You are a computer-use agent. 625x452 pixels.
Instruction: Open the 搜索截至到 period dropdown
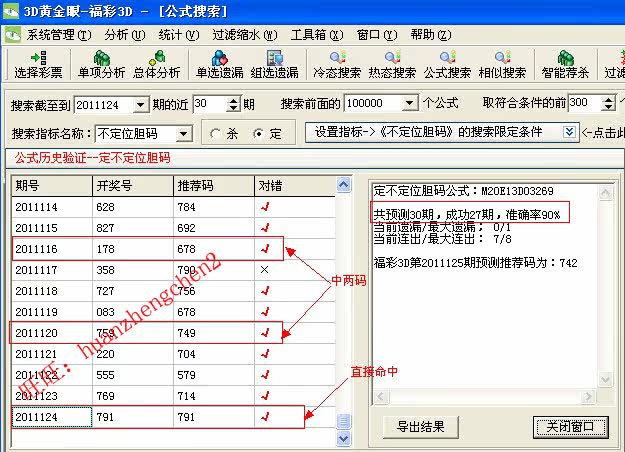140,105
